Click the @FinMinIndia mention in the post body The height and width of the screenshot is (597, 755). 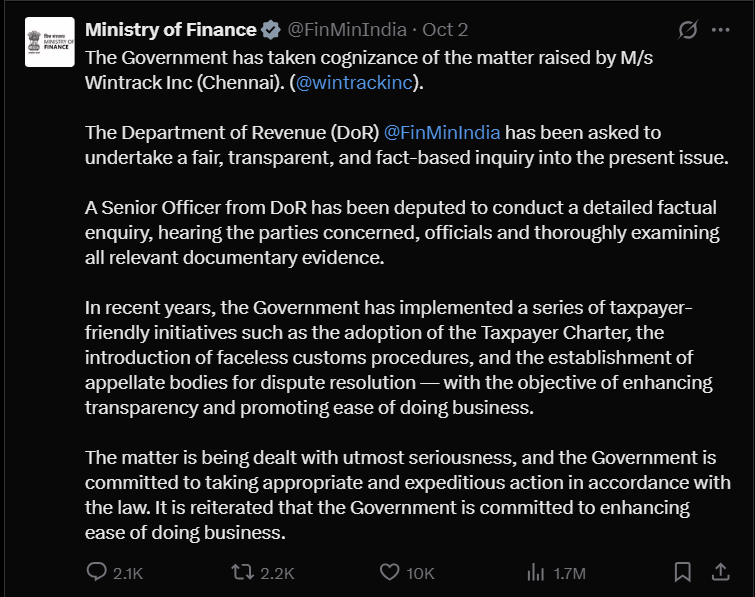point(442,133)
